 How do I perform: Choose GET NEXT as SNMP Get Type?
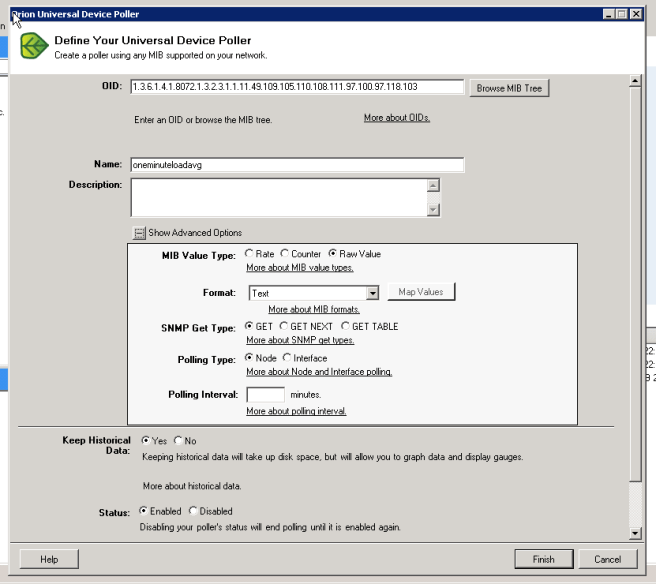pyautogui.click(x=284, y=326)
